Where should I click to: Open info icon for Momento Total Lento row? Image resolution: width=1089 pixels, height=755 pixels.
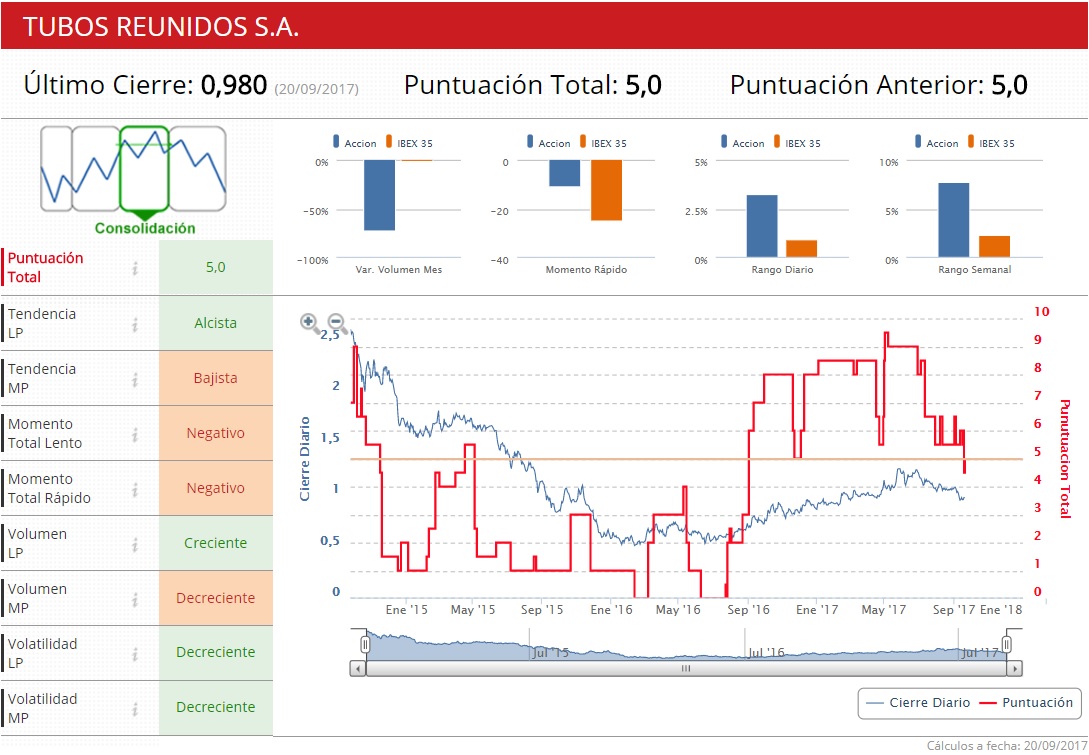135,433
